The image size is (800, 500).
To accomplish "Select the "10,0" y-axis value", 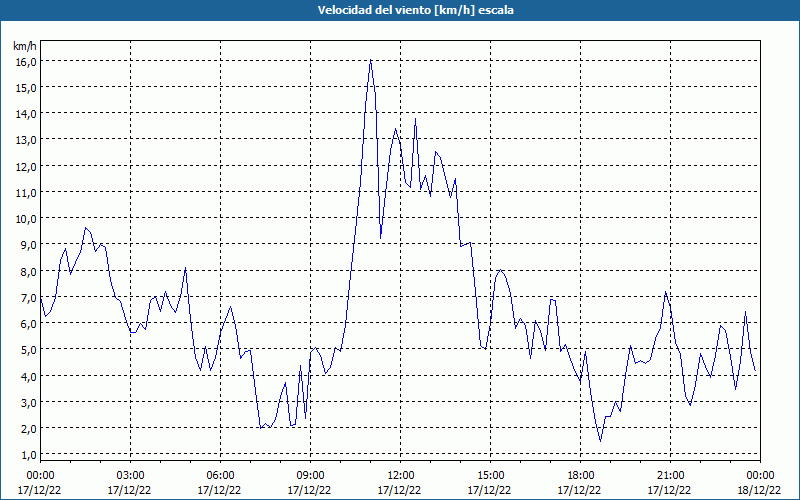I will click(x=26, y=218).
